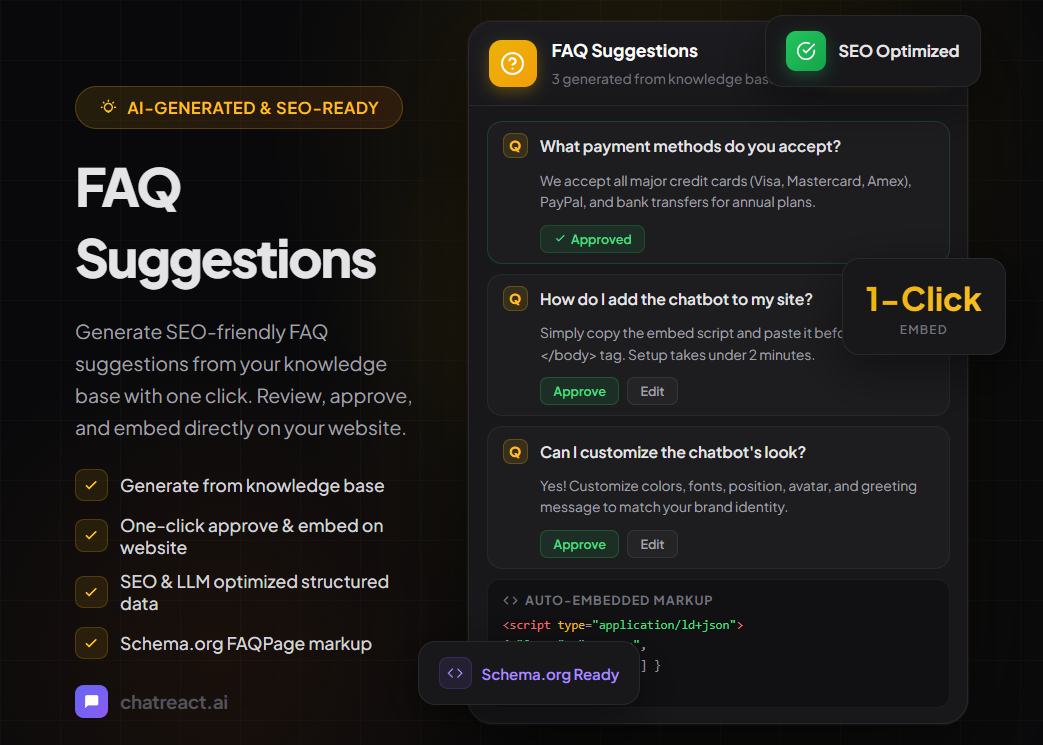Click the purple code icon on Schema.org Ready badge
The image size is (1043, 745).
(x=454, y=673)
